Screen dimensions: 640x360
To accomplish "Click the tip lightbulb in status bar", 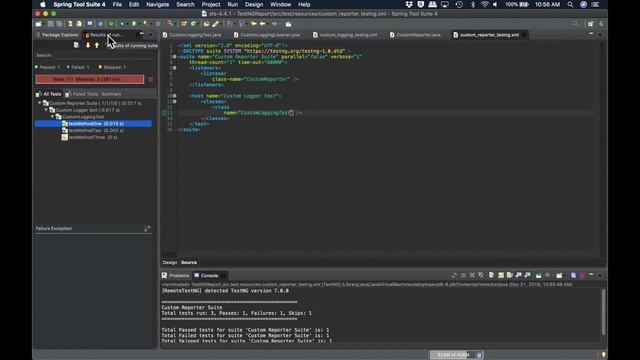I will [603, 355].
